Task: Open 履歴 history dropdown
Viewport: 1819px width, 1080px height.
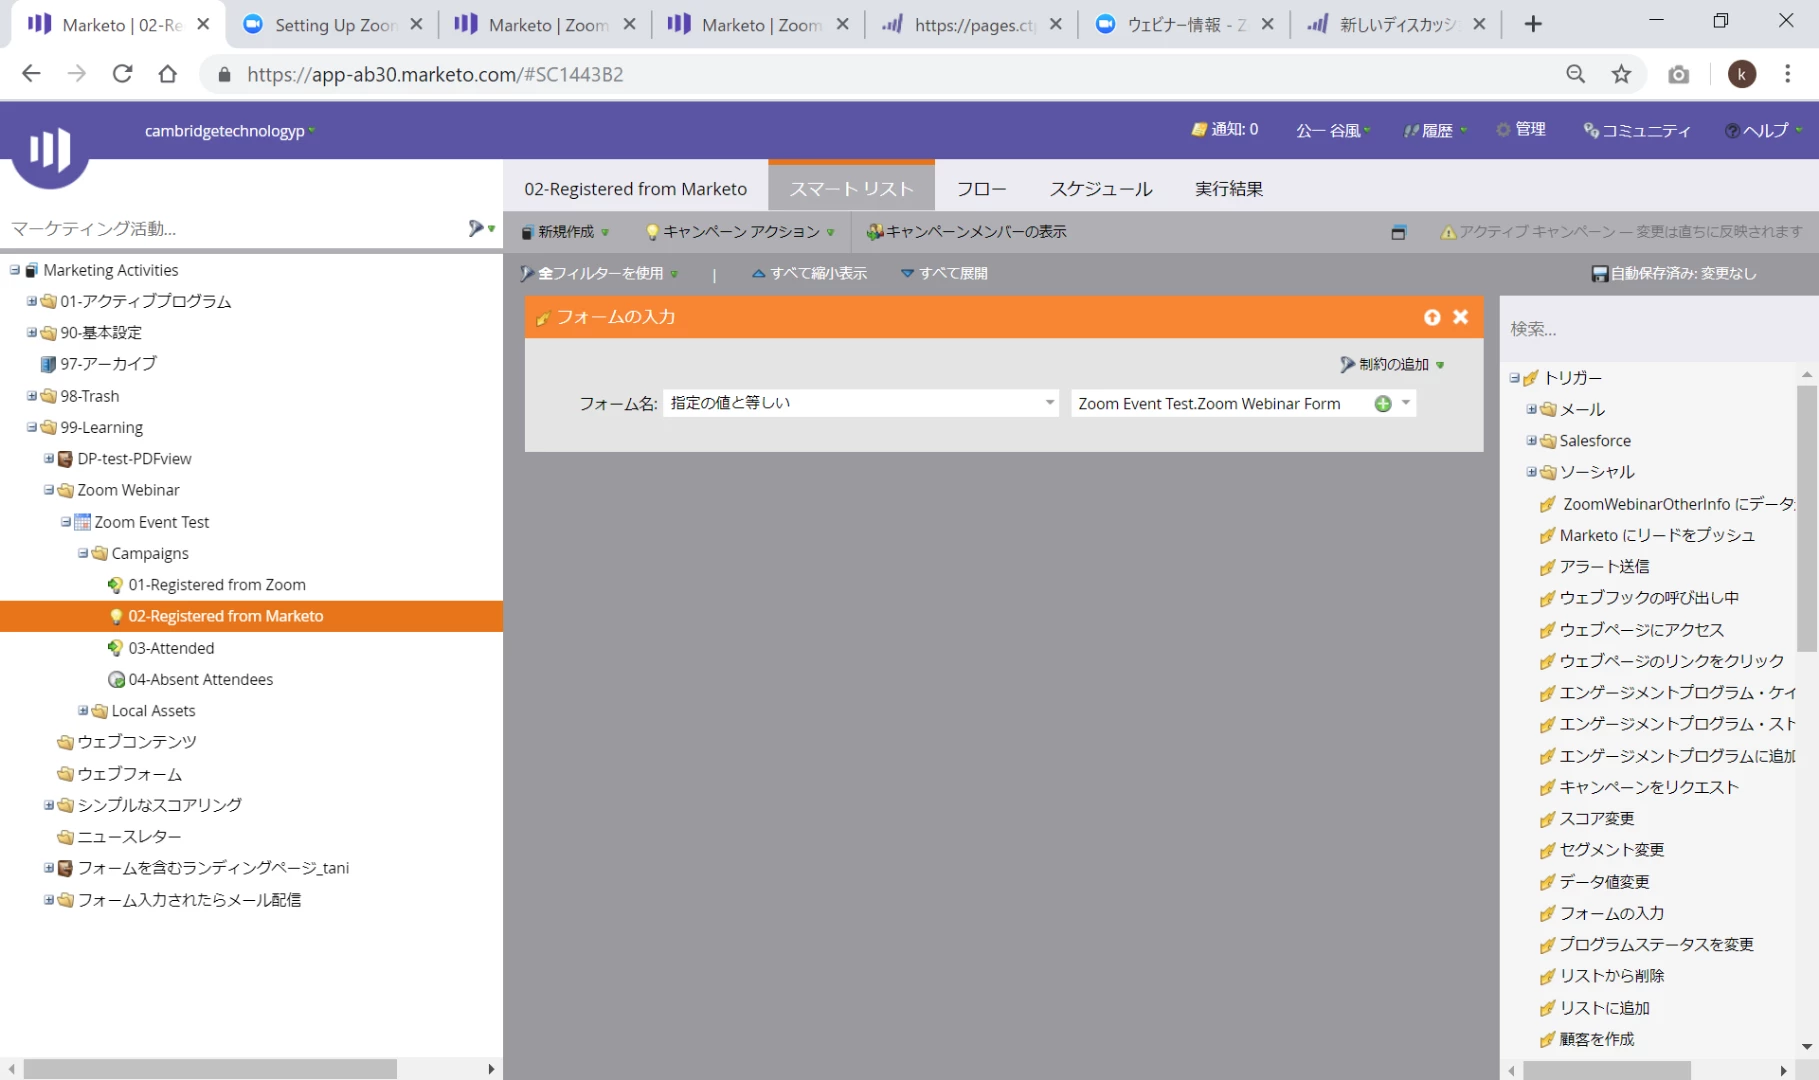Action: pos(1436,130)
